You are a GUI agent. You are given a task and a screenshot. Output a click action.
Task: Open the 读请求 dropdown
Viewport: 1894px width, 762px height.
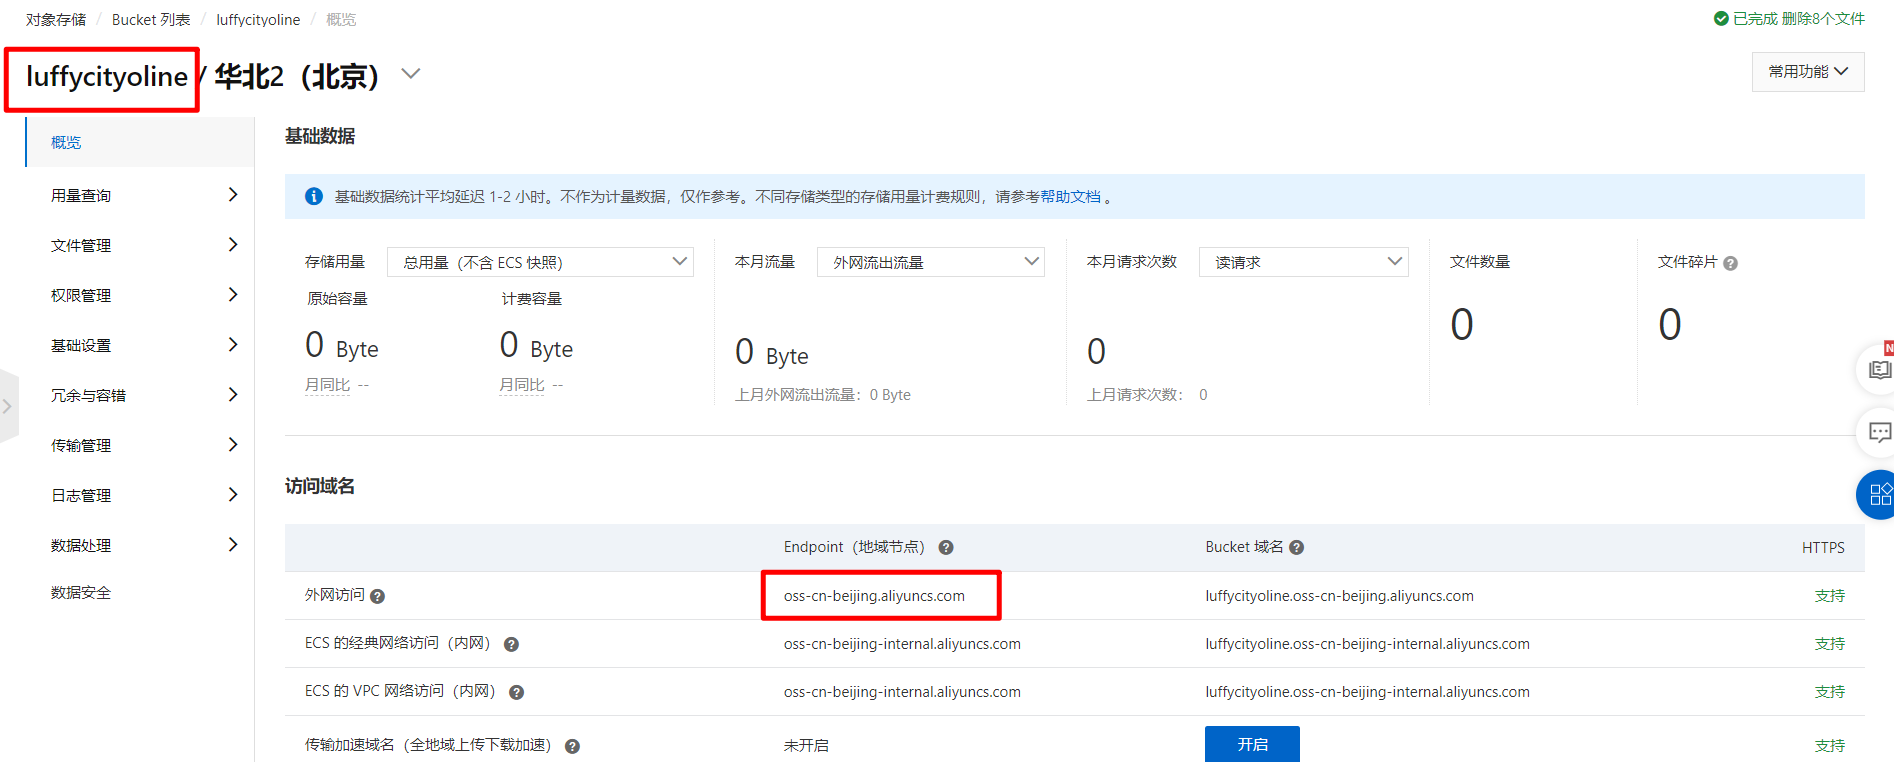point(1304,262)
